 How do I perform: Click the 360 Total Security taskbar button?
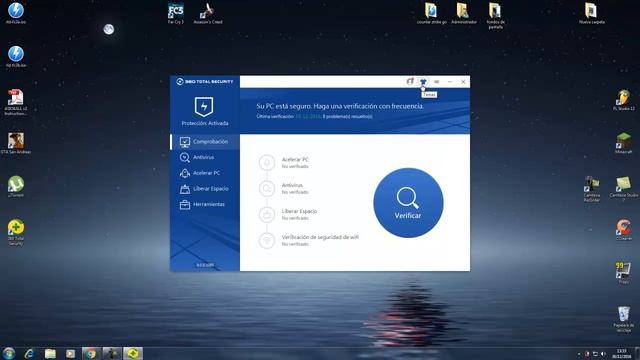133,353
